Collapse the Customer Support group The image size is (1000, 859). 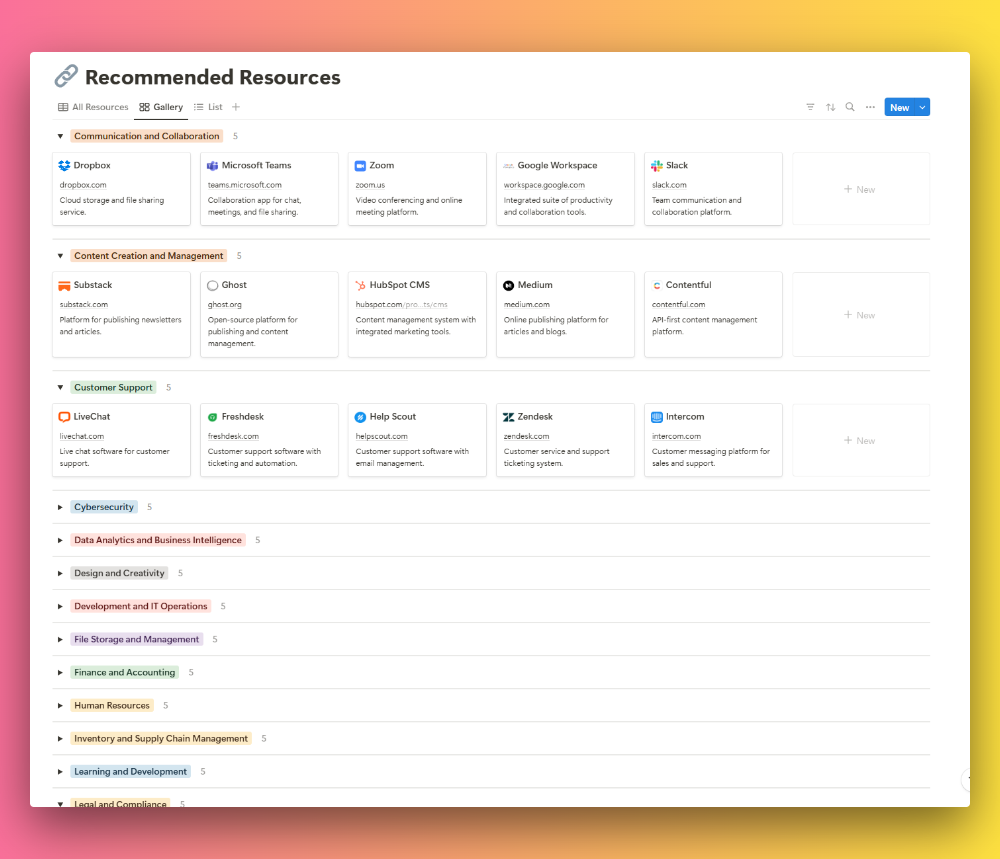(x=60, y=387)
